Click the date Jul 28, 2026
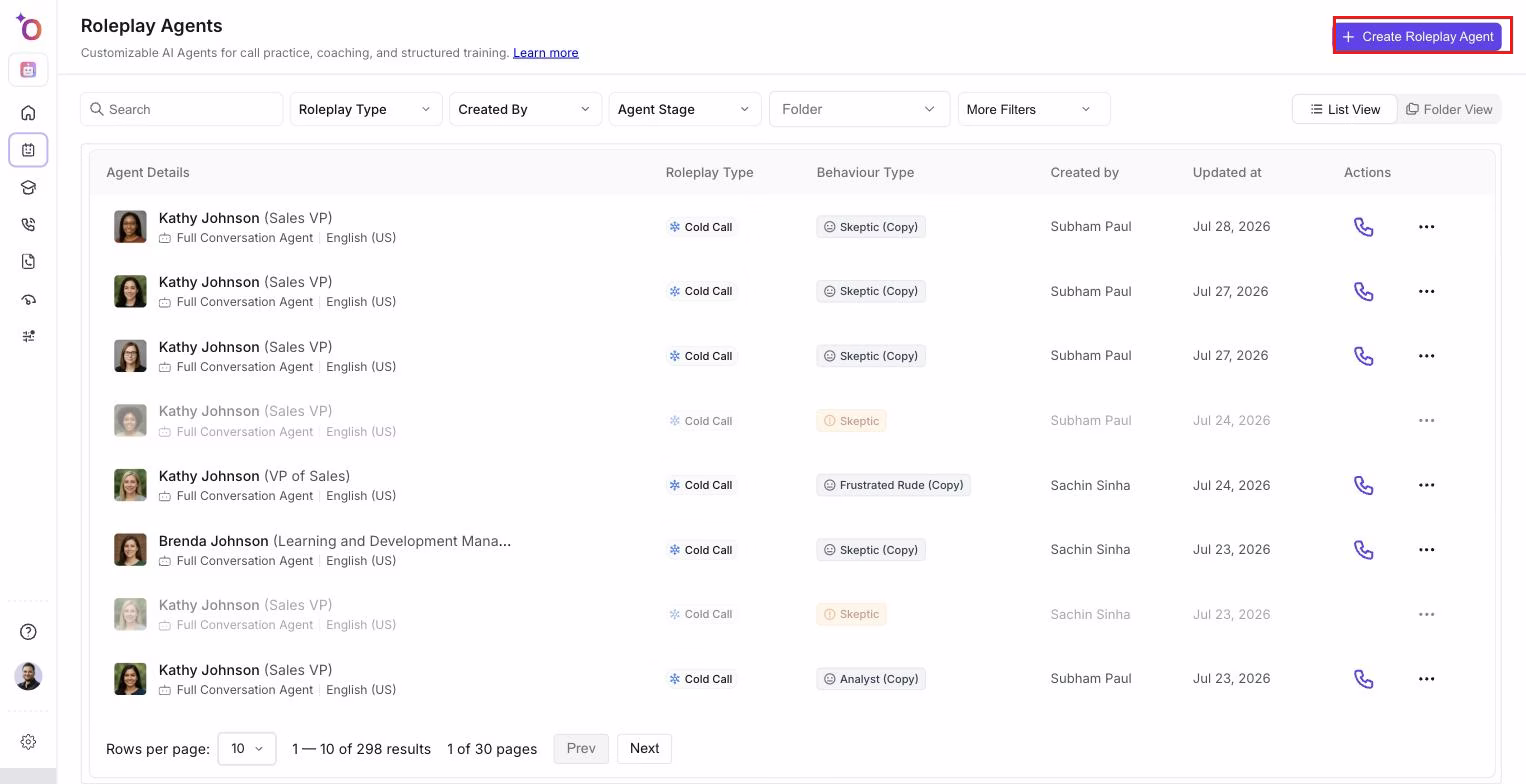 click(1231, 227)
